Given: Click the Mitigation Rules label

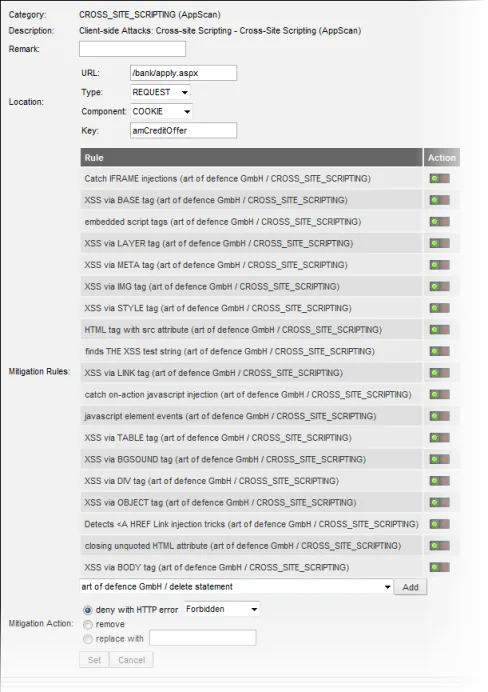Looking at the screenshot, I should click(x=39, y=372).
